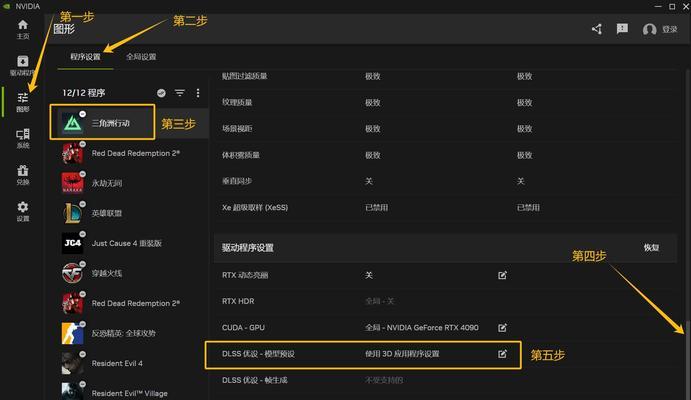Edit the CUDA - GPU setting icon
This screenshot has height=400, width=691.
(x=502, y=328)
